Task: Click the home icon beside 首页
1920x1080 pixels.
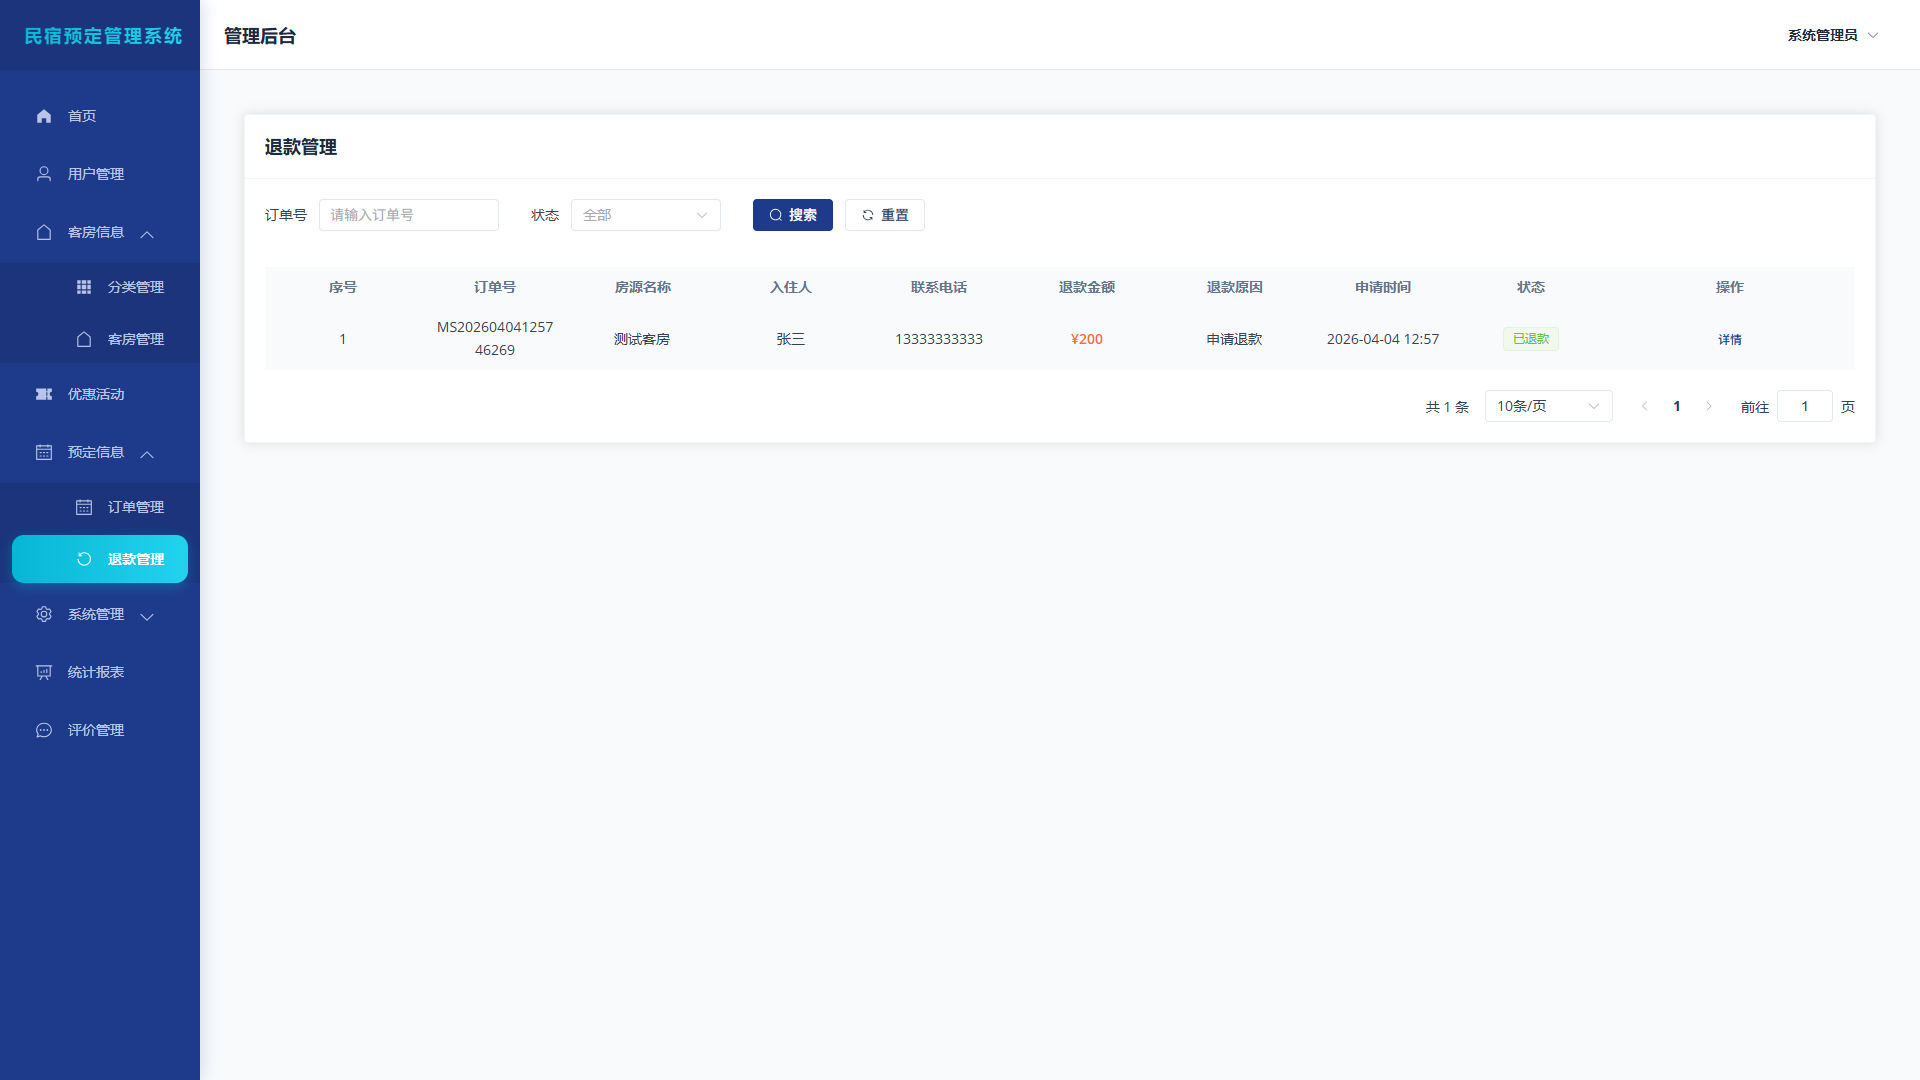Action: [44, 116]
